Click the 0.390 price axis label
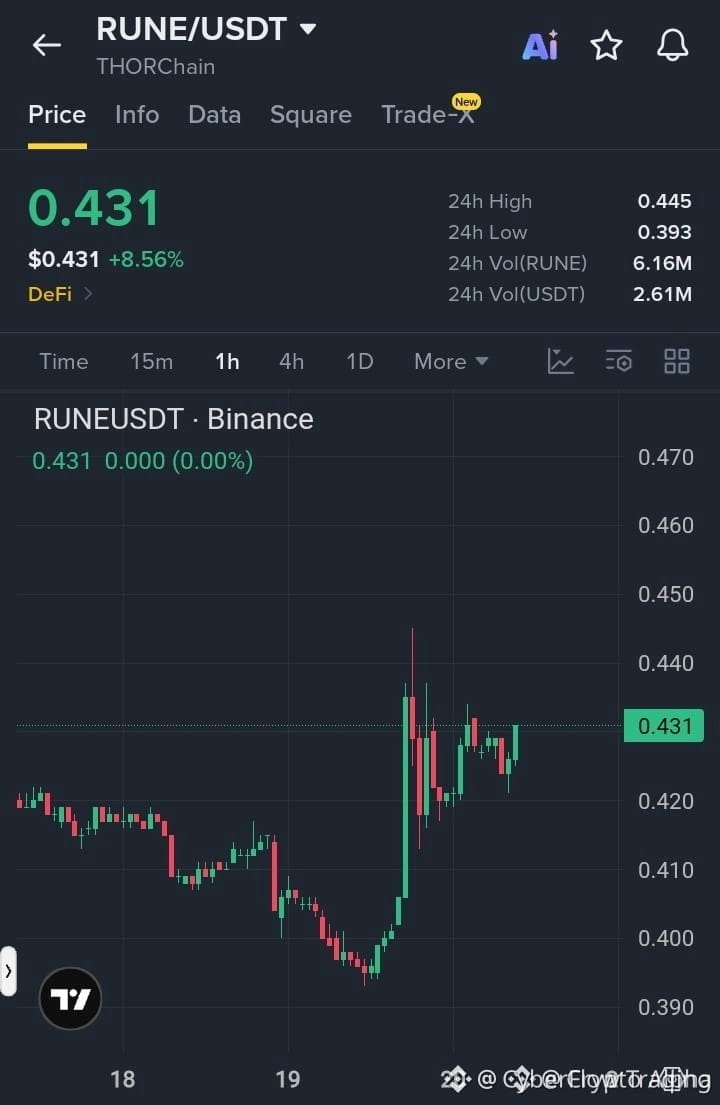The height and width of the screenshot is (1105, 720). [x=666, y=1008]
